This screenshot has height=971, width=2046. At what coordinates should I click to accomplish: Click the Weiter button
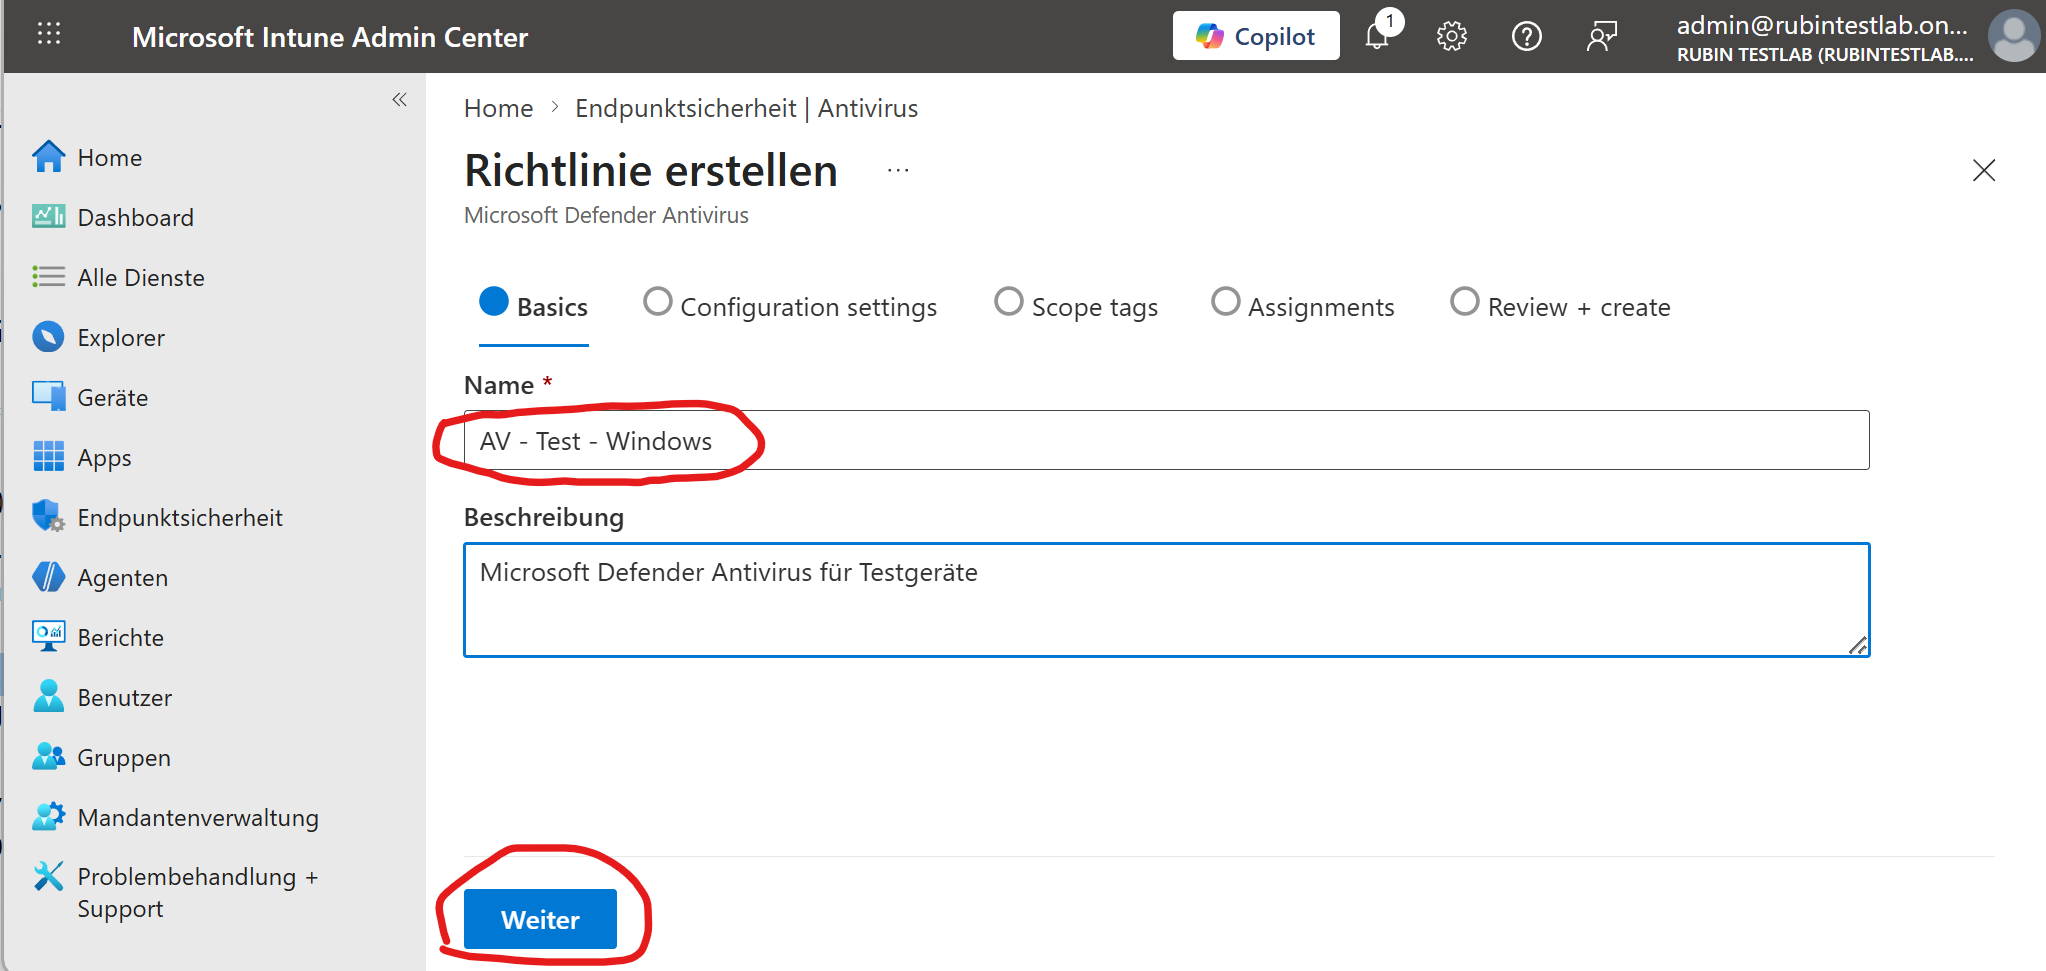point(540,919)
